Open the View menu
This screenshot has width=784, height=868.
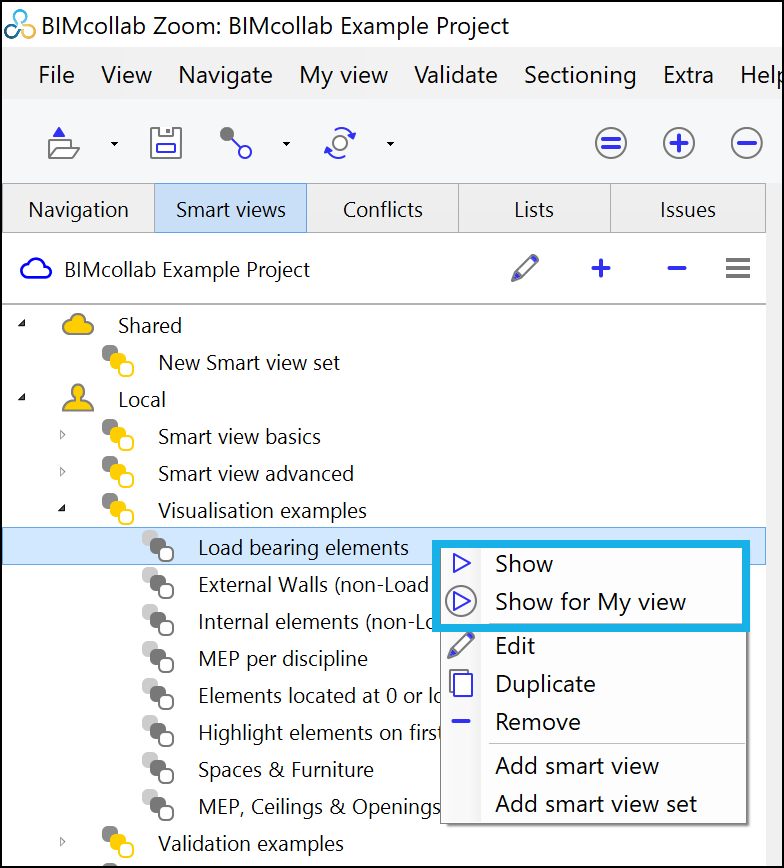pos(126,75)
